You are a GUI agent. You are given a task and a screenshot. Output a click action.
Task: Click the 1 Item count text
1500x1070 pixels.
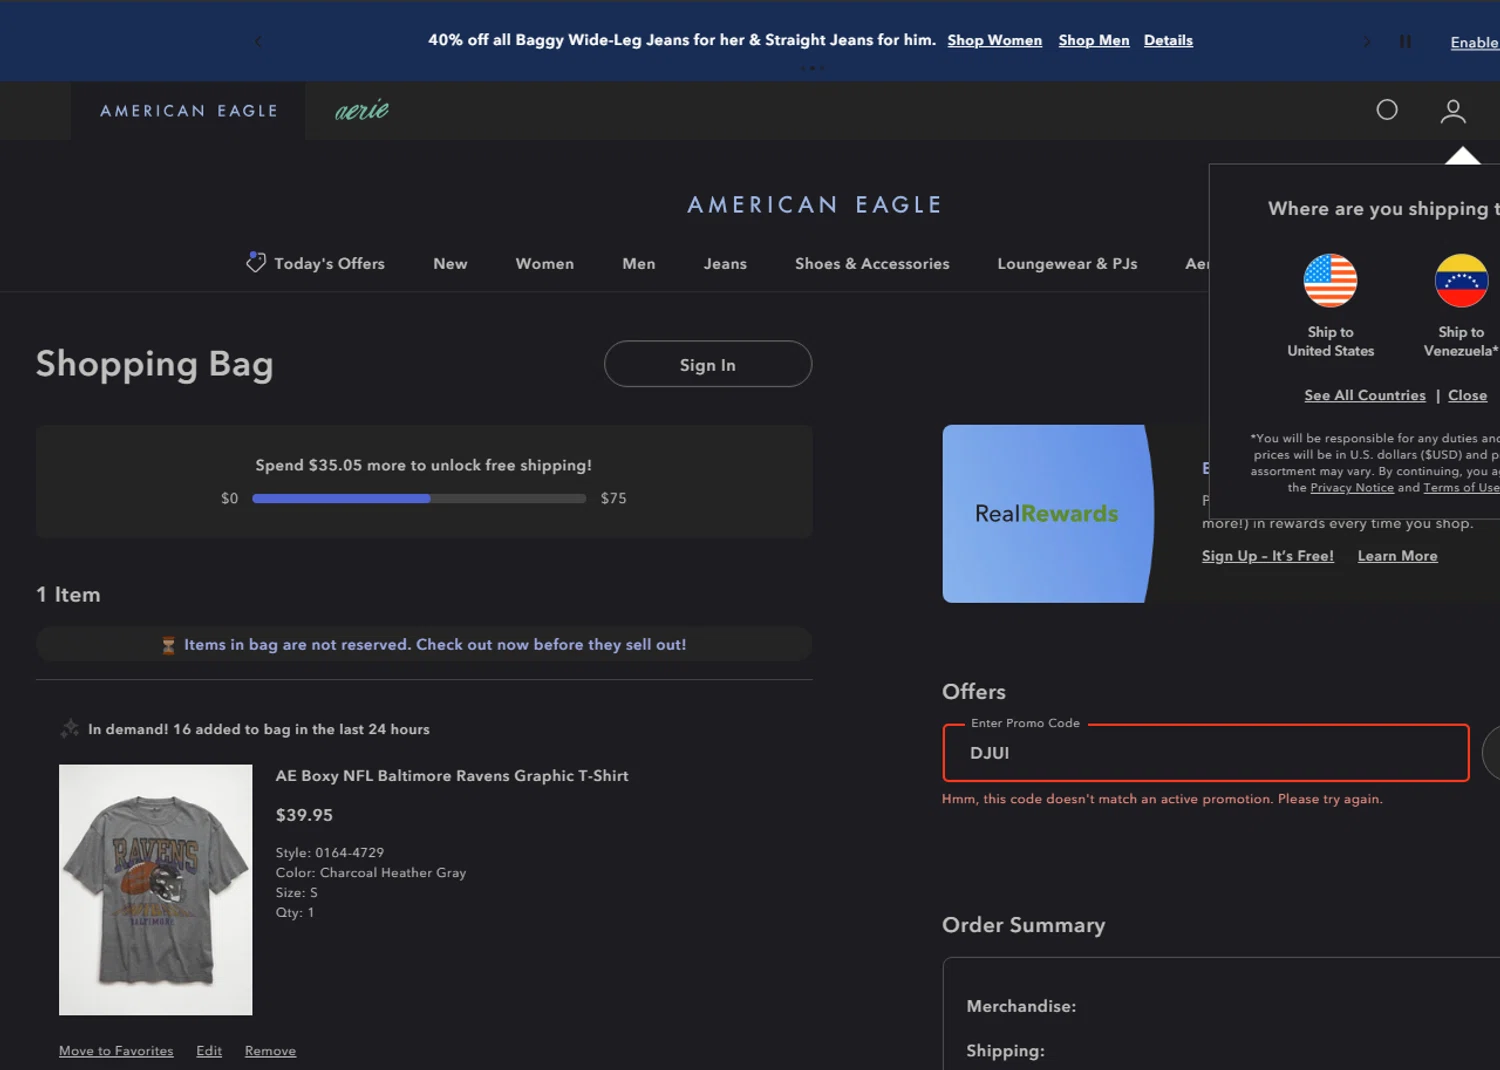[68, 595]
